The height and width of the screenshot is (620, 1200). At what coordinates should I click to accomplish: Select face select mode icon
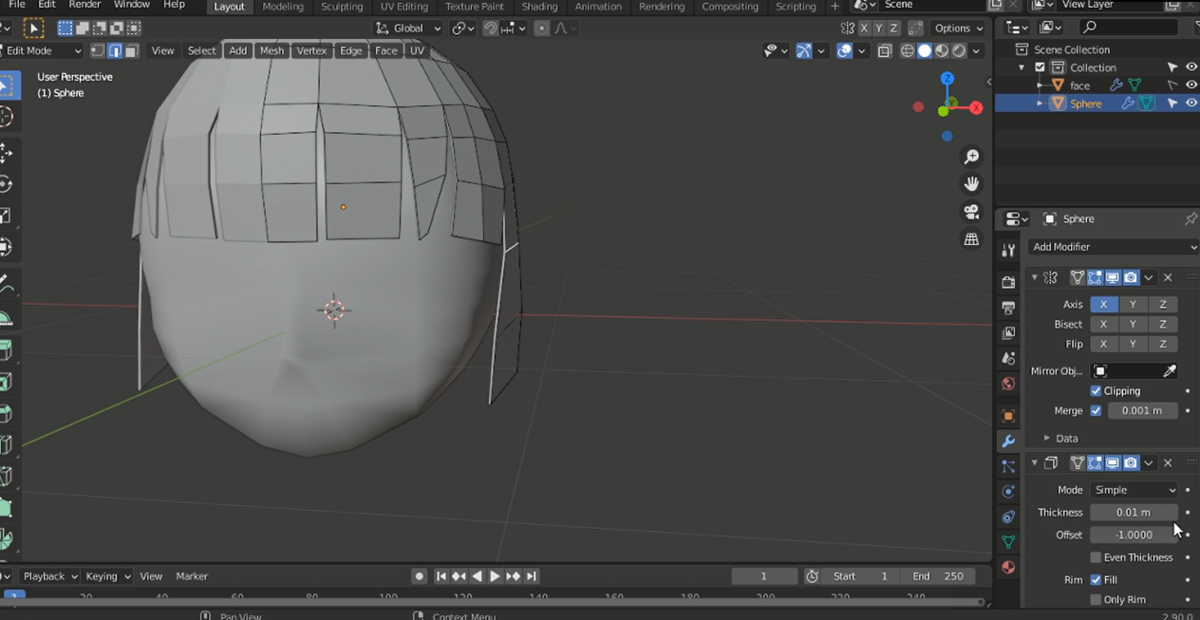click(131, 51)
